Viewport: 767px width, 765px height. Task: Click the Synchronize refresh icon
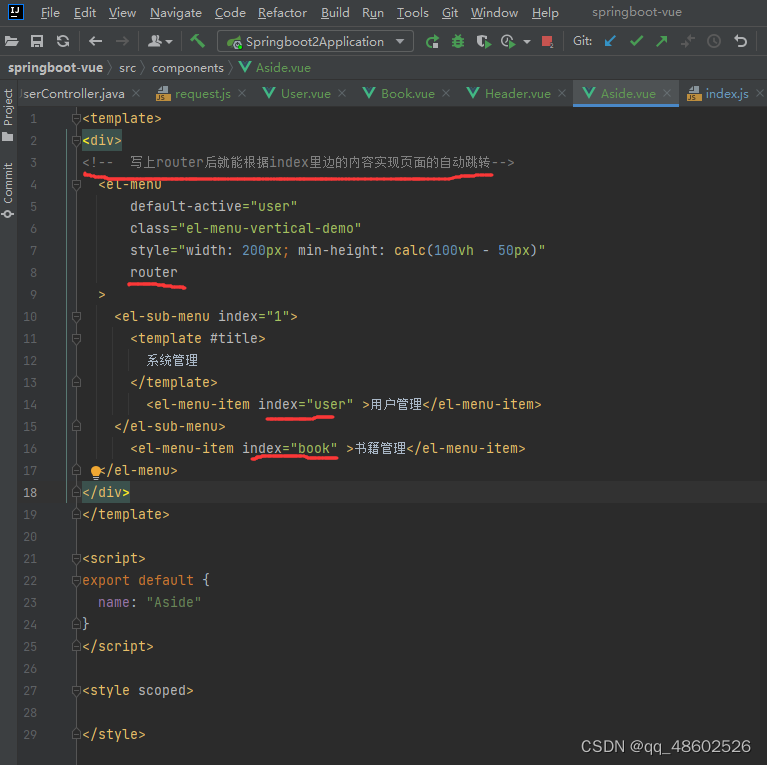[63, 42]
